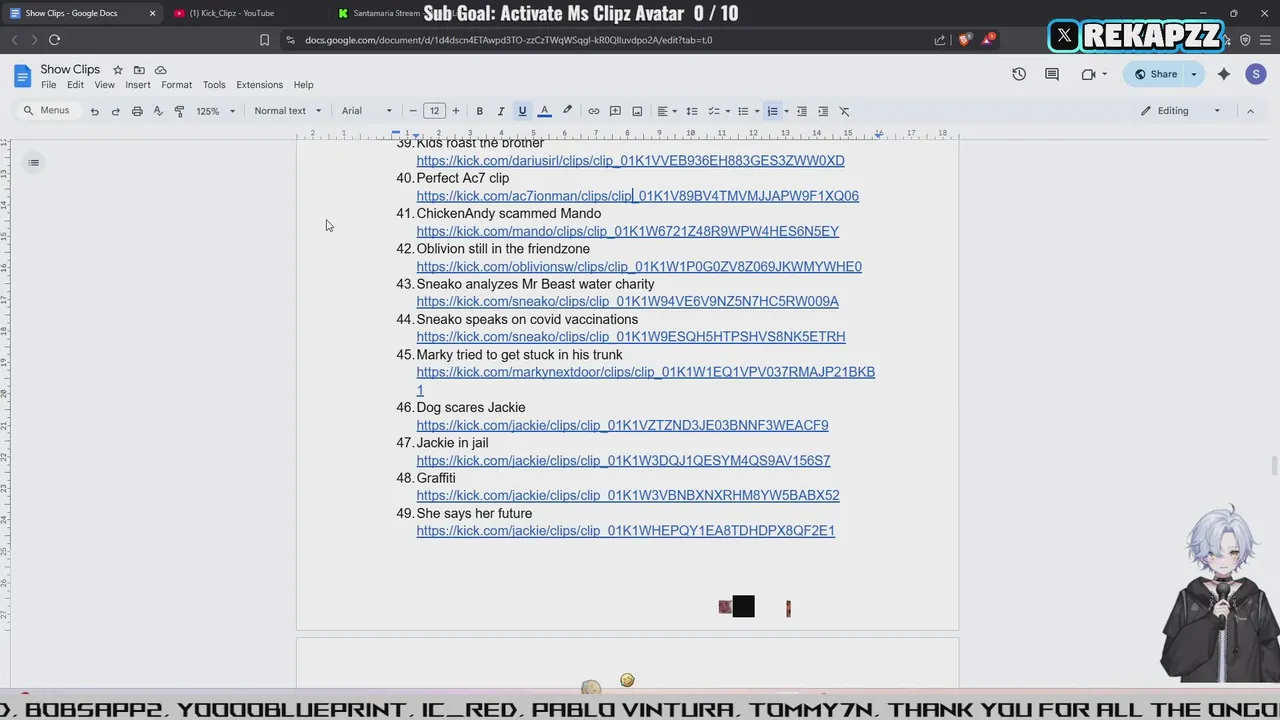Image resolution: width=1280 pixels, height=720 pixels.
Task: Open the Dog scares Jackie clip link
Action: [622, 425]
